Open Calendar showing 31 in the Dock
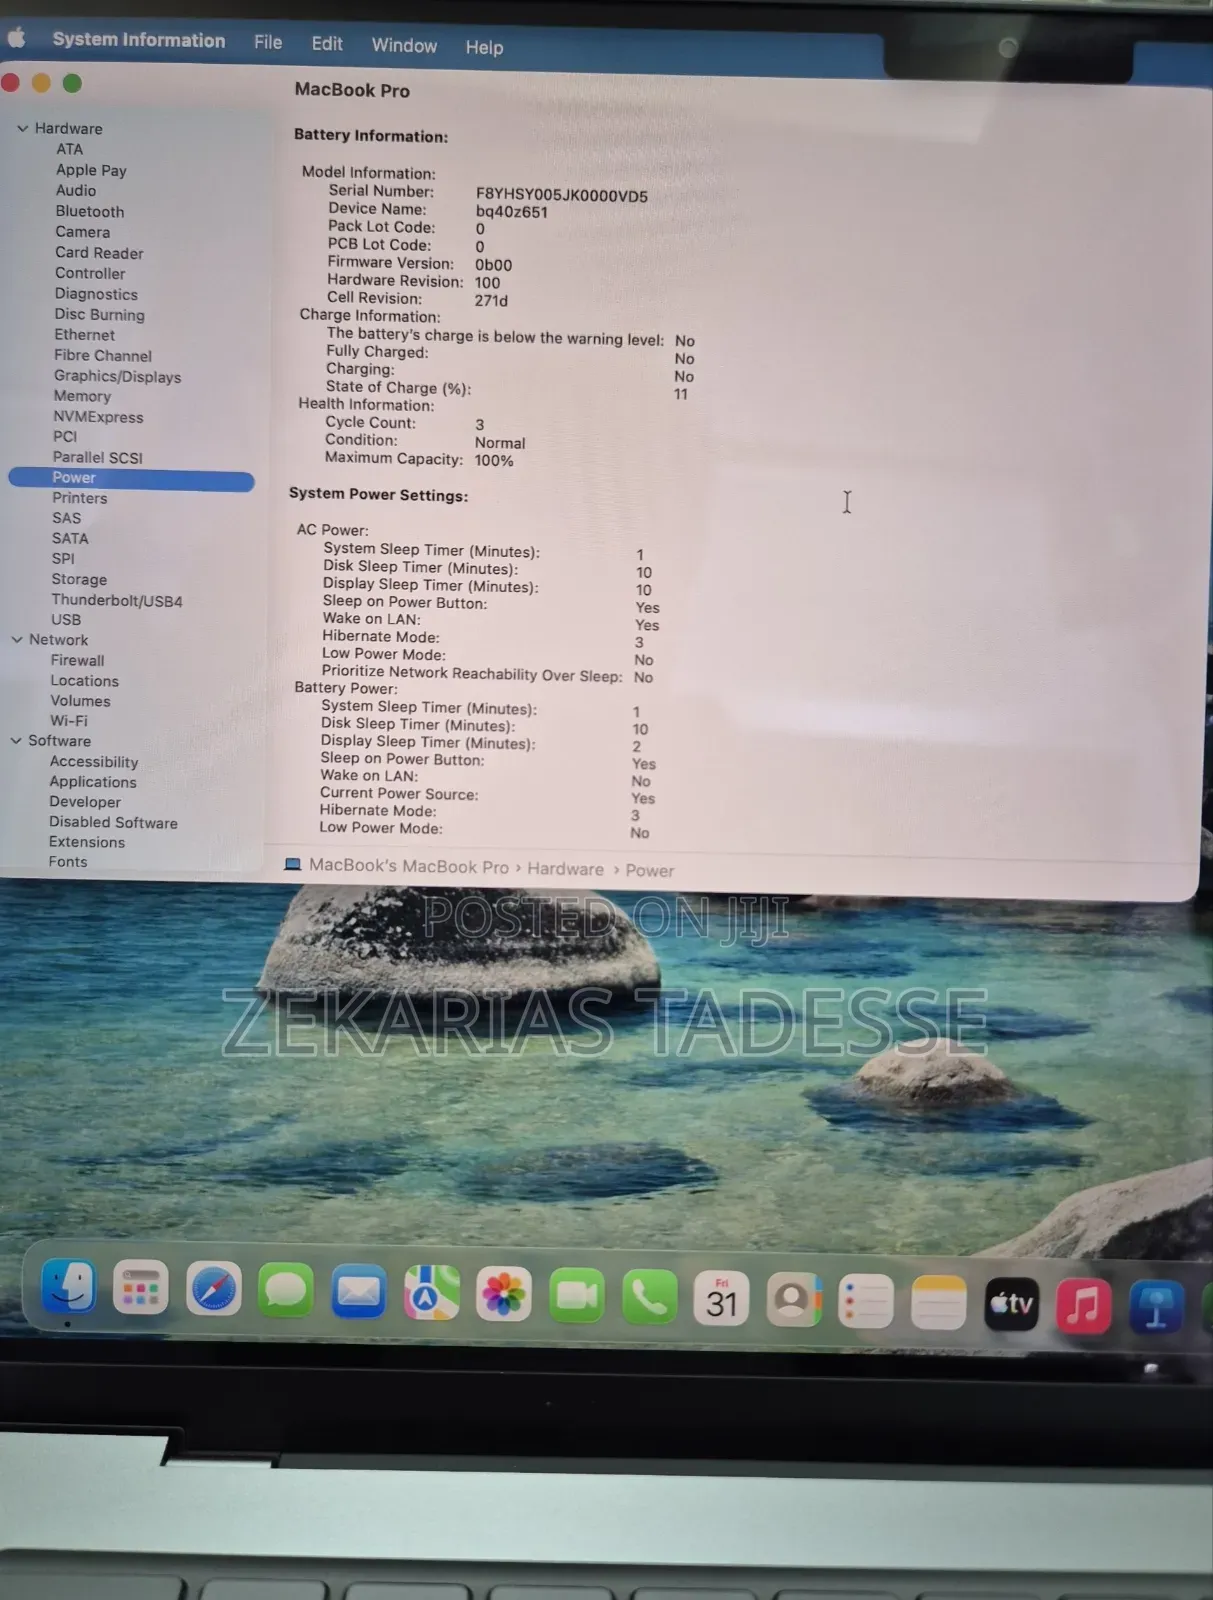1213x1600 pixels. click(x=721, y=1299)
